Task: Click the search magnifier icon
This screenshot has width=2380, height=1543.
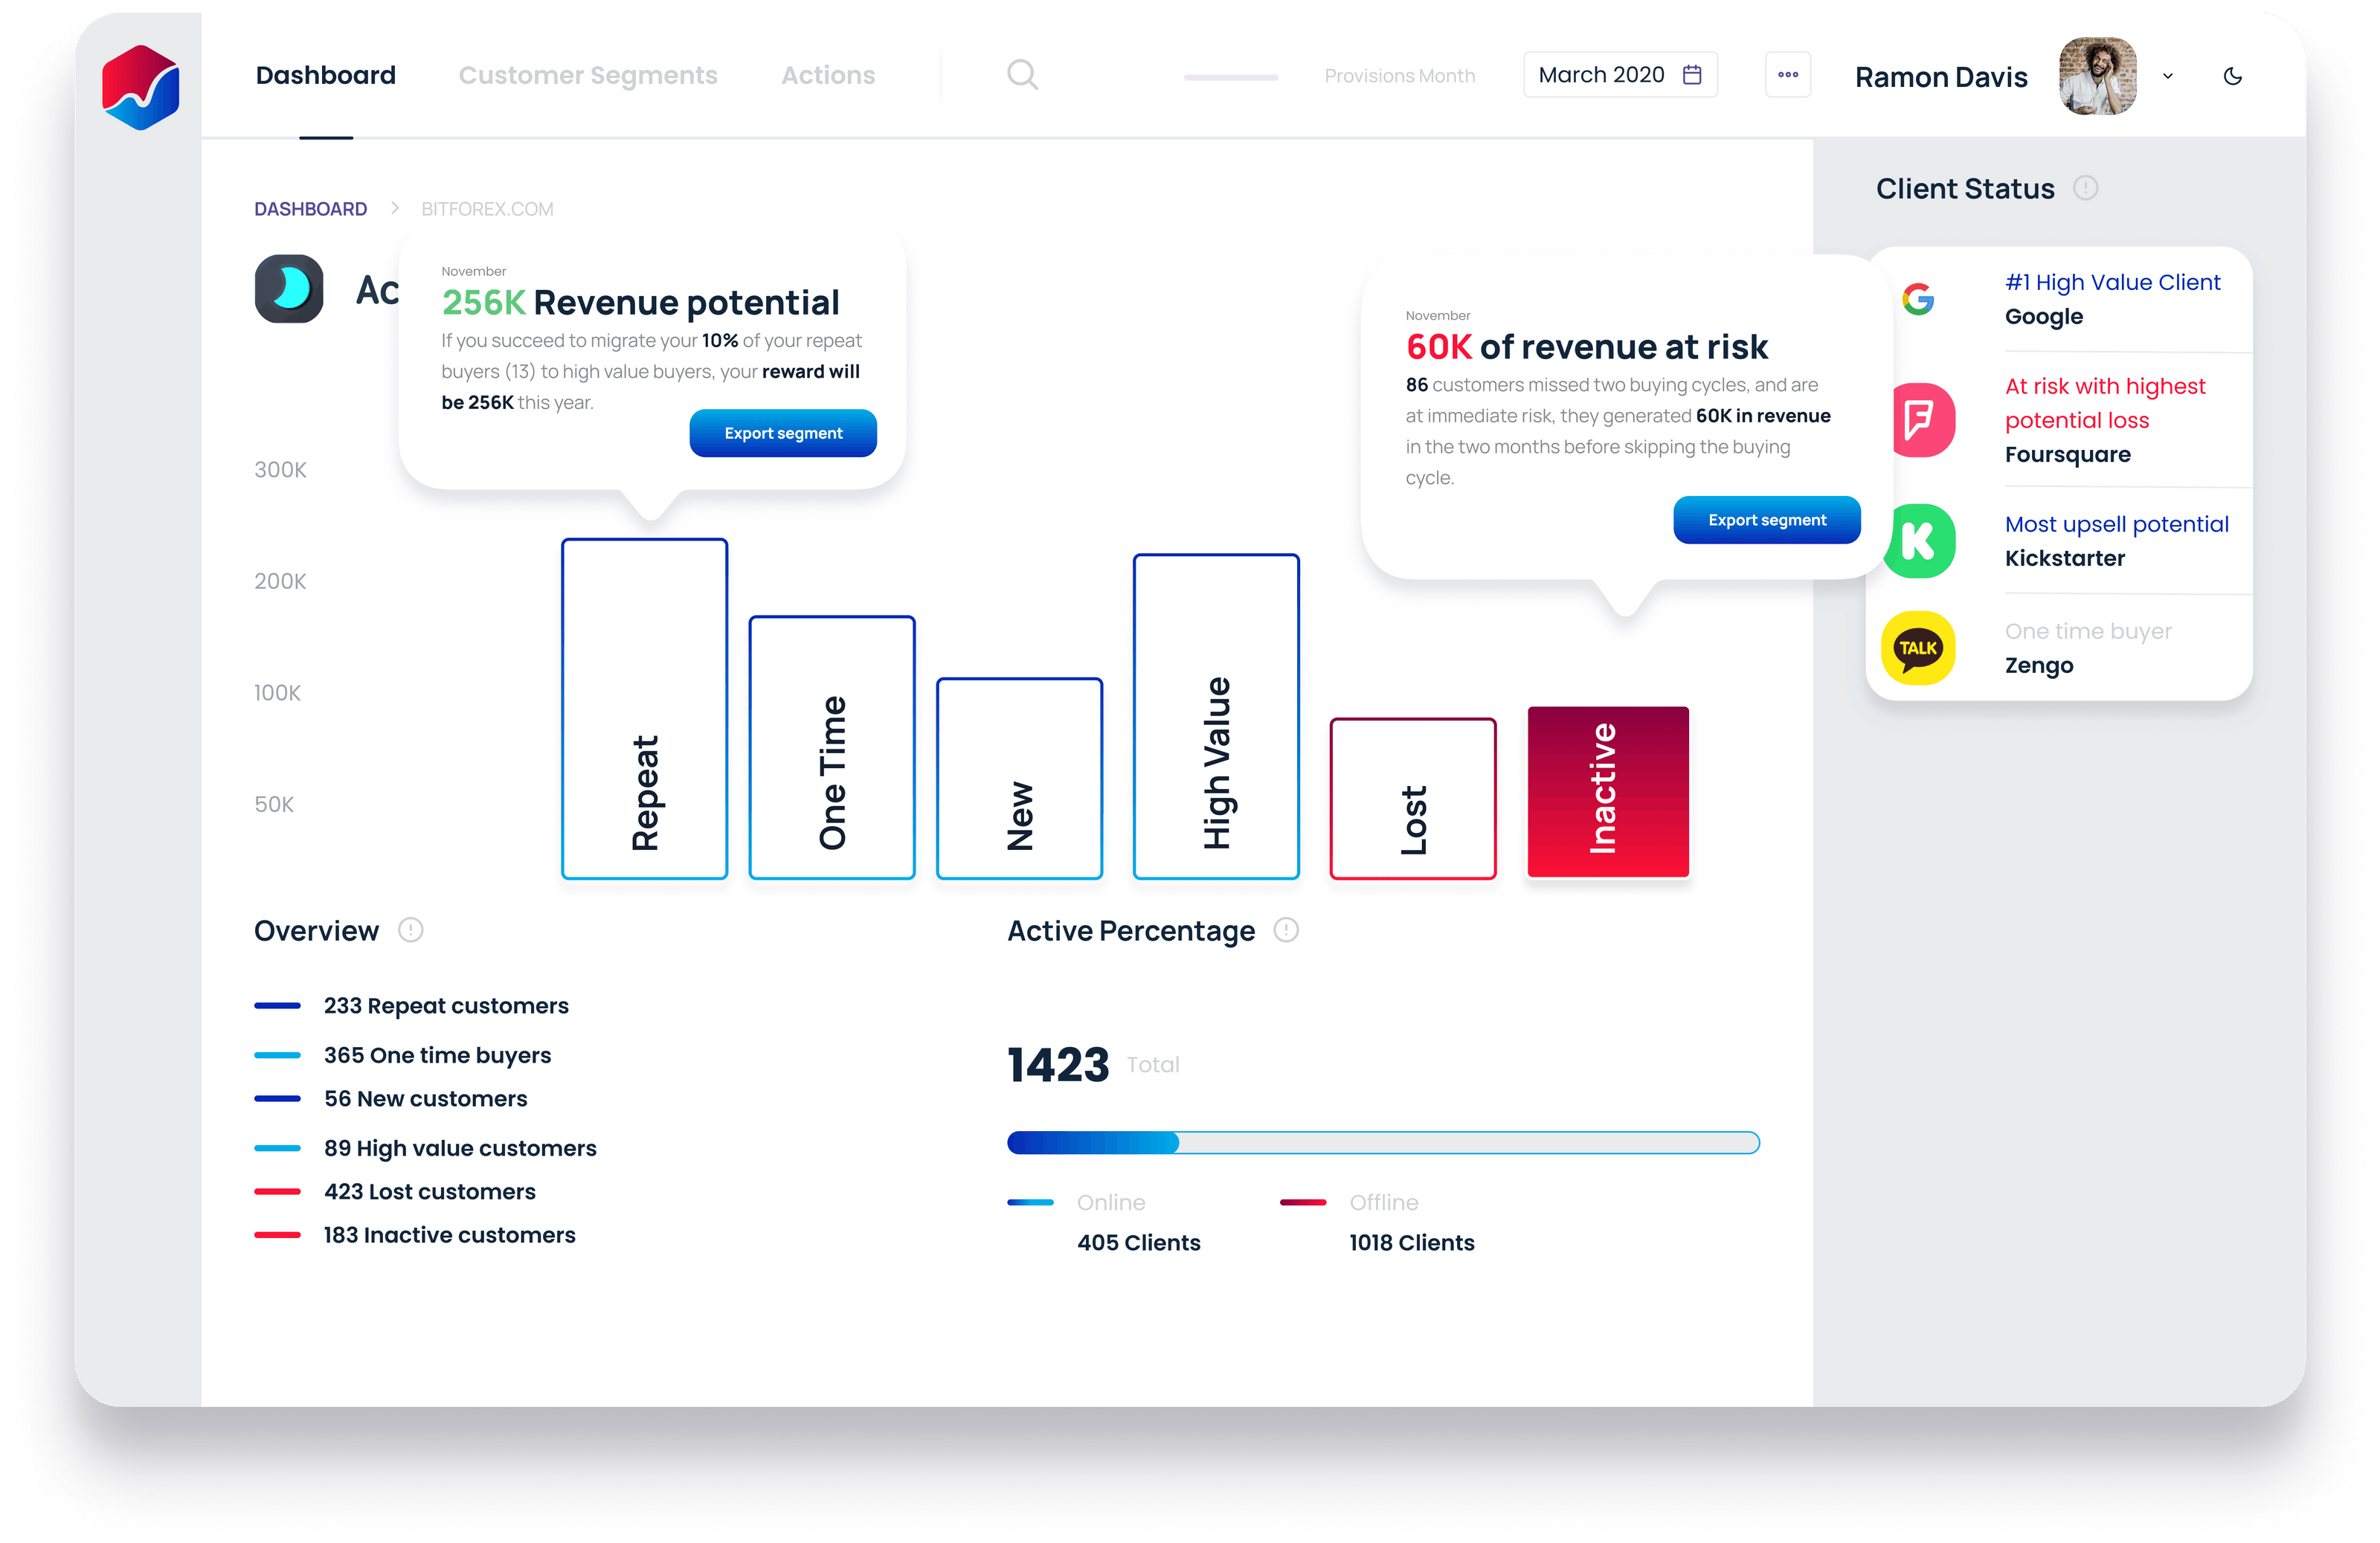Action: point(1022,75)
